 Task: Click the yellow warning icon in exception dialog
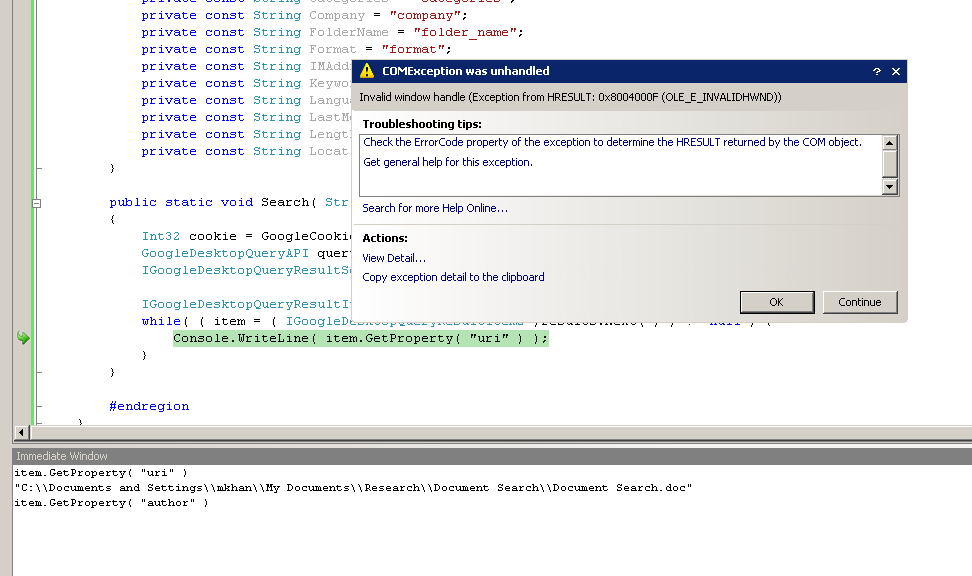367,71
